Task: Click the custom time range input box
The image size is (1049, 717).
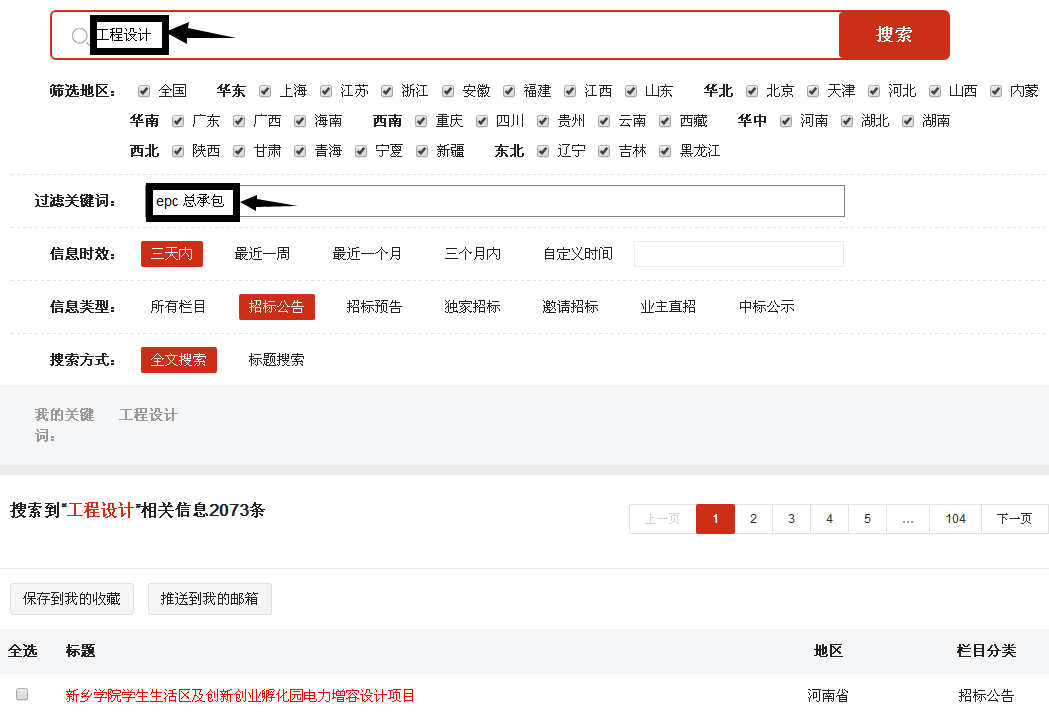Action: click(738, 254)
